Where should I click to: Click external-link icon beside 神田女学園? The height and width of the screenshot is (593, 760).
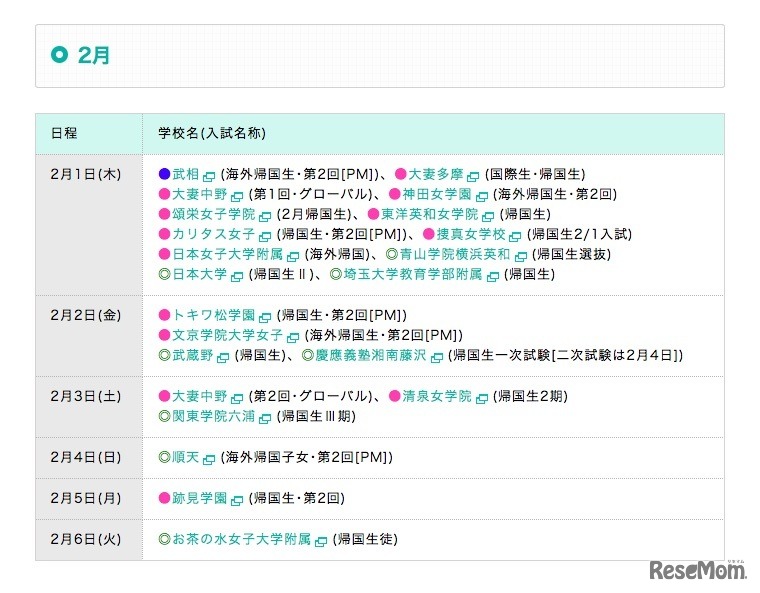[x=482, y=196]
